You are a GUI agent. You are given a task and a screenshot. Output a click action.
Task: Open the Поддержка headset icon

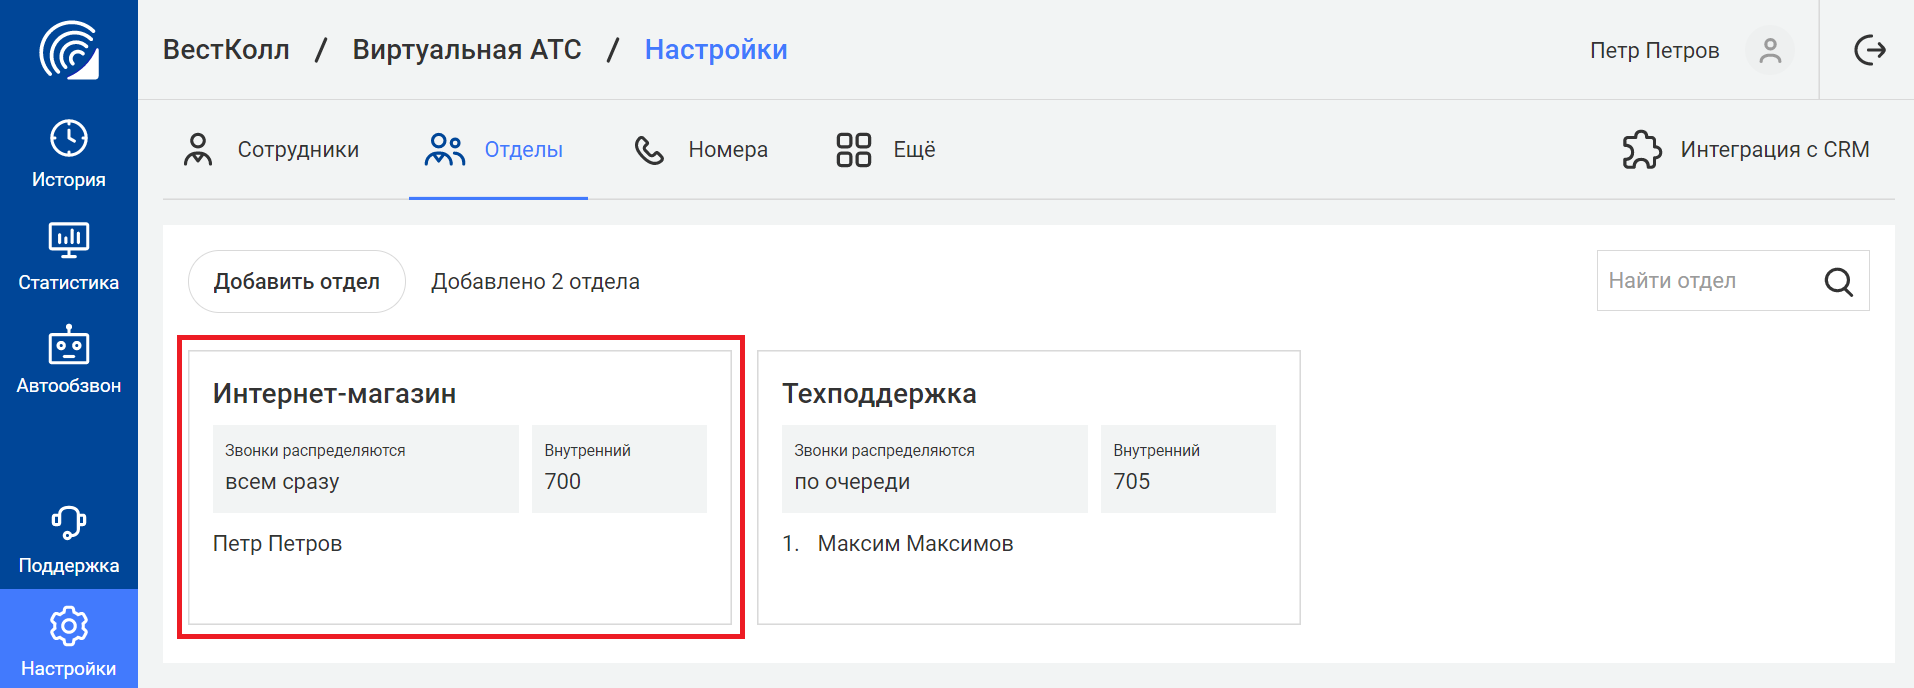click(69, 523)
